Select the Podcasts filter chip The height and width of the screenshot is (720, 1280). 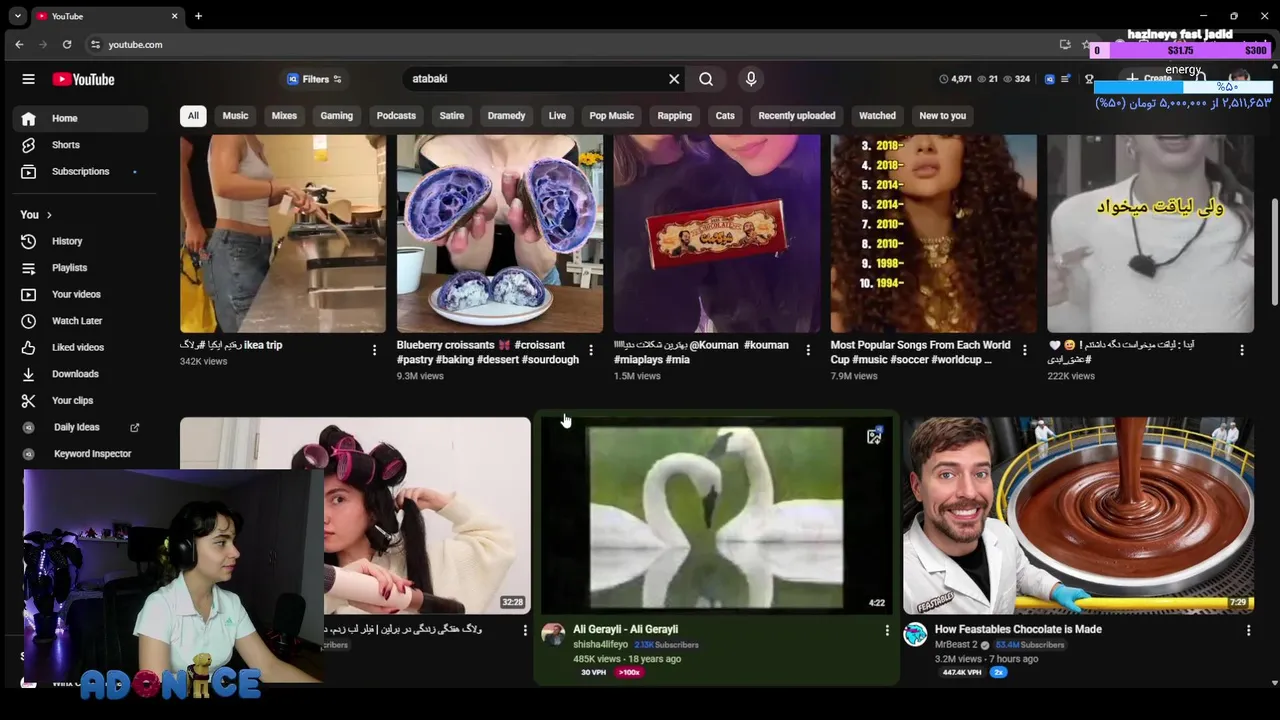tap(396, 116)
